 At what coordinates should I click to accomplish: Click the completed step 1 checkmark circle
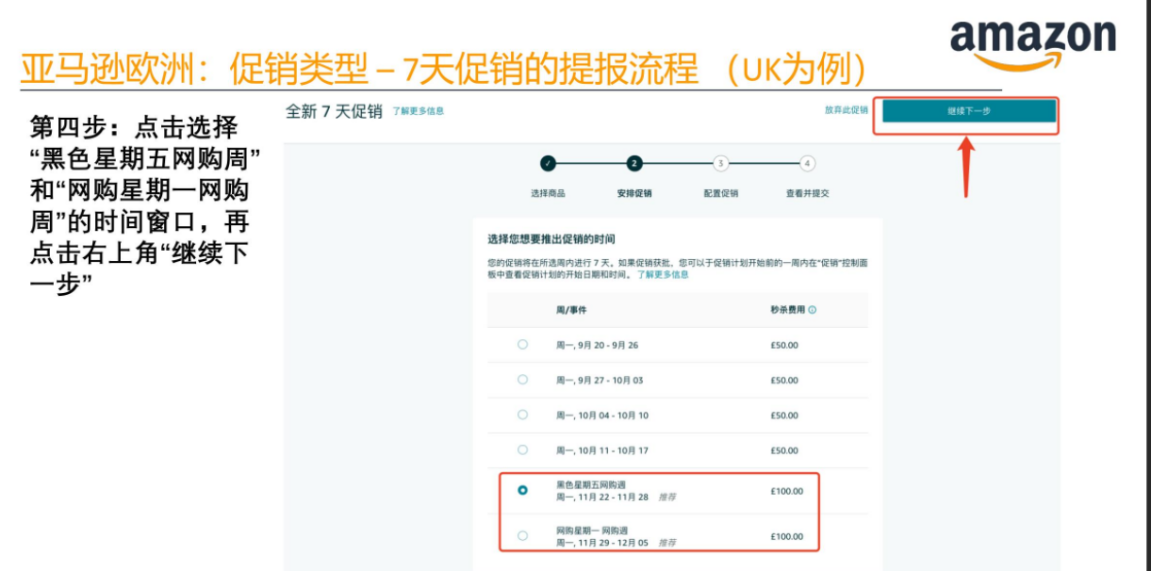tap(548, 163)
